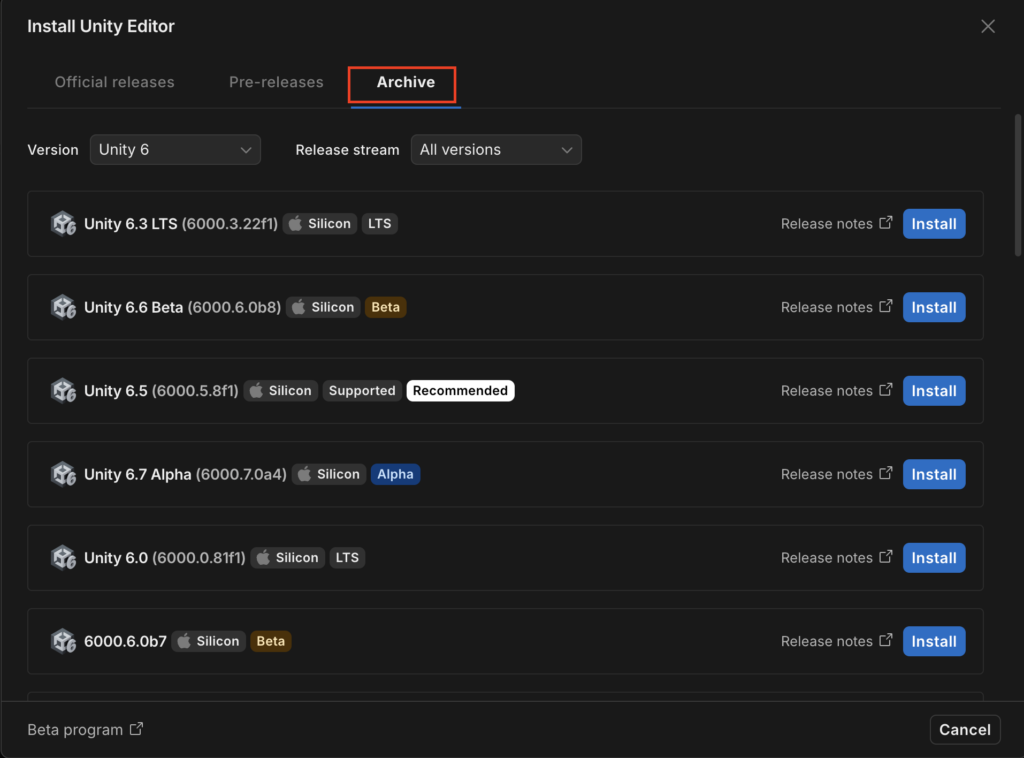Click the Install Unity Editor heading
The width and height of the screenshot is (1024, 758).
(101, 26)
